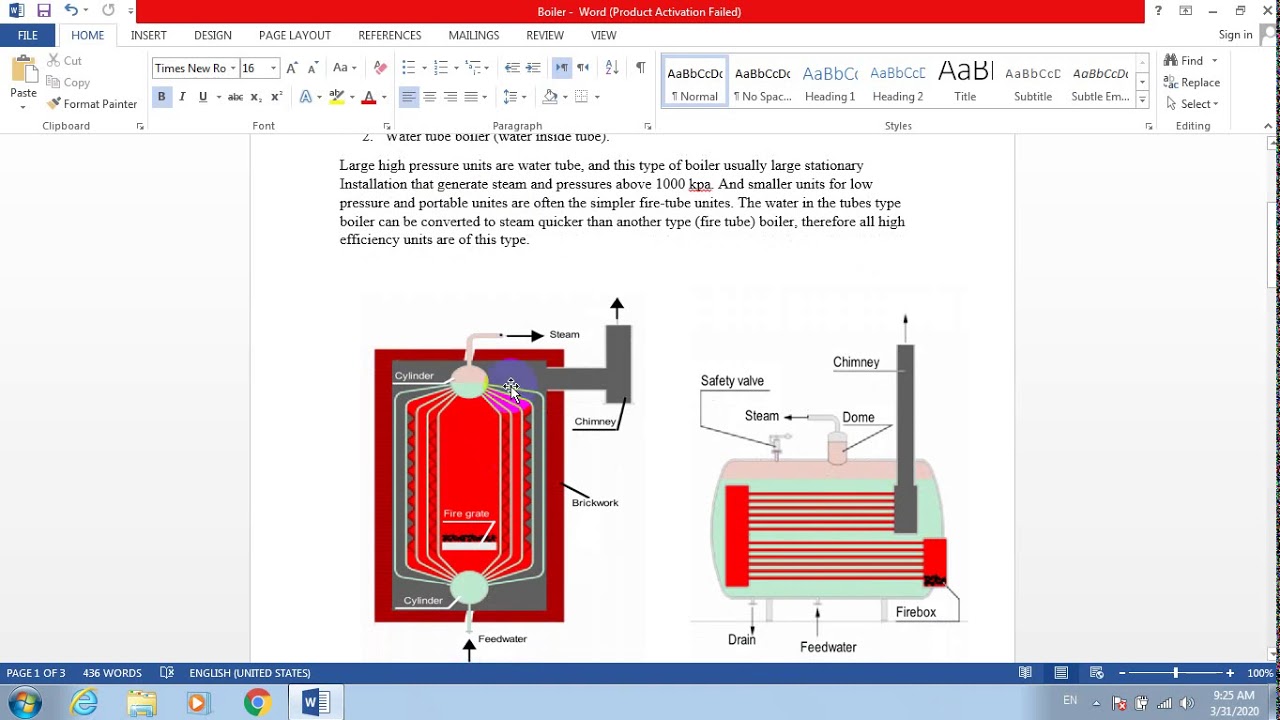
Task: Decrease paragraph indent
Action: coord(512,68)
